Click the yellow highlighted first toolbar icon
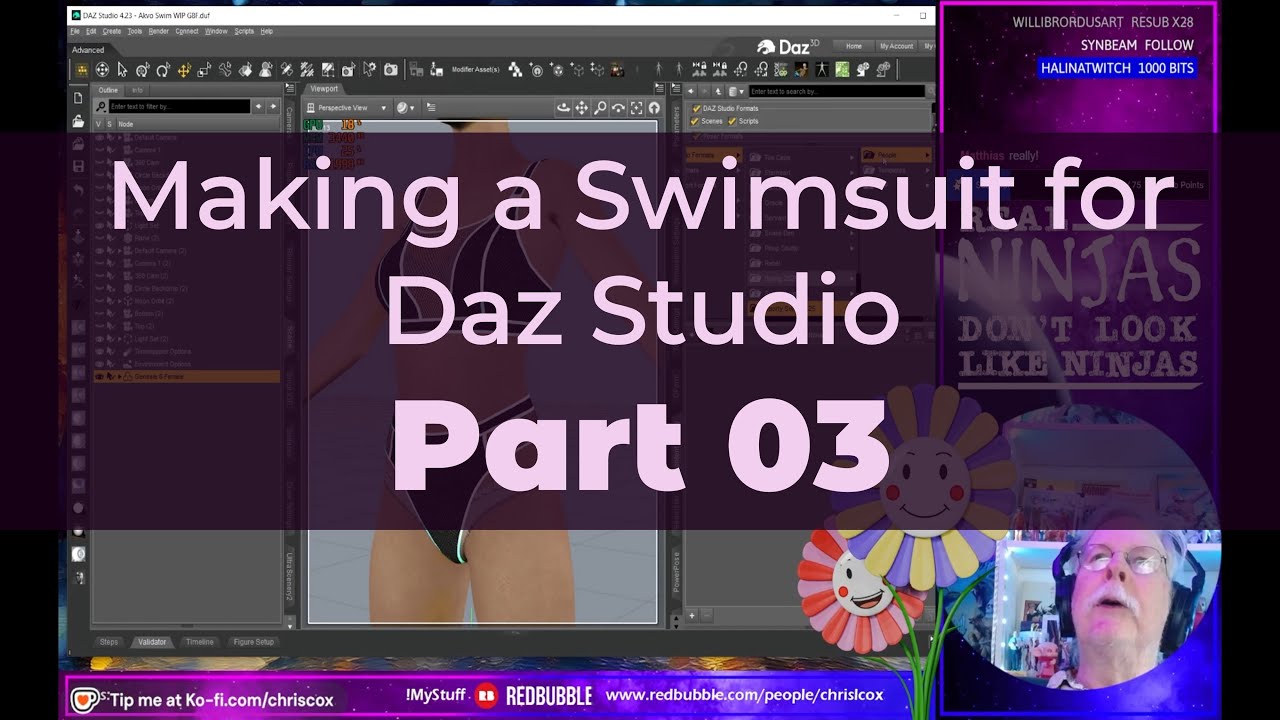The height and width of the screenshot is (720, 1280). tap(82, 70)
